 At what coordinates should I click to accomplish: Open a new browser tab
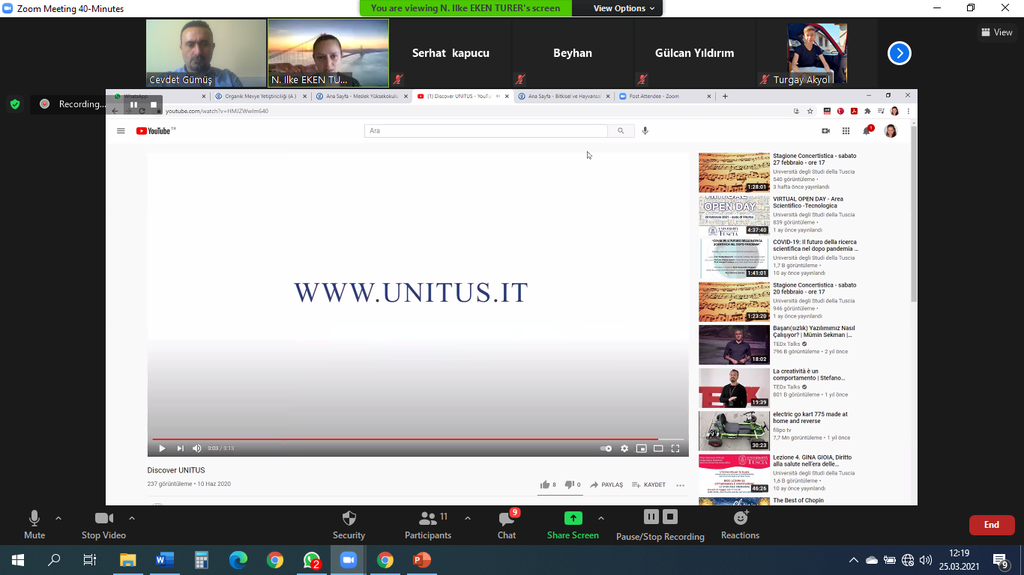tap(725, 96)
